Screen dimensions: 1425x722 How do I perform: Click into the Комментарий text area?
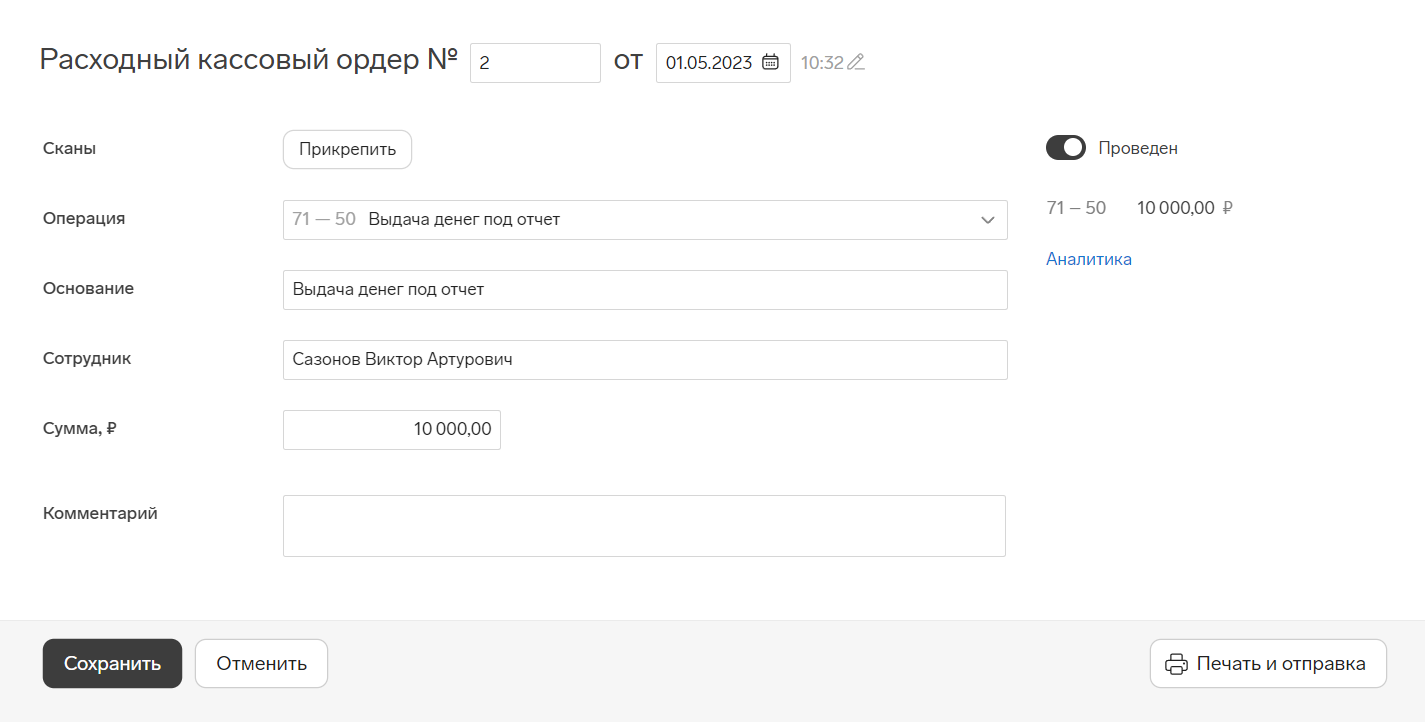click(644, 526)
